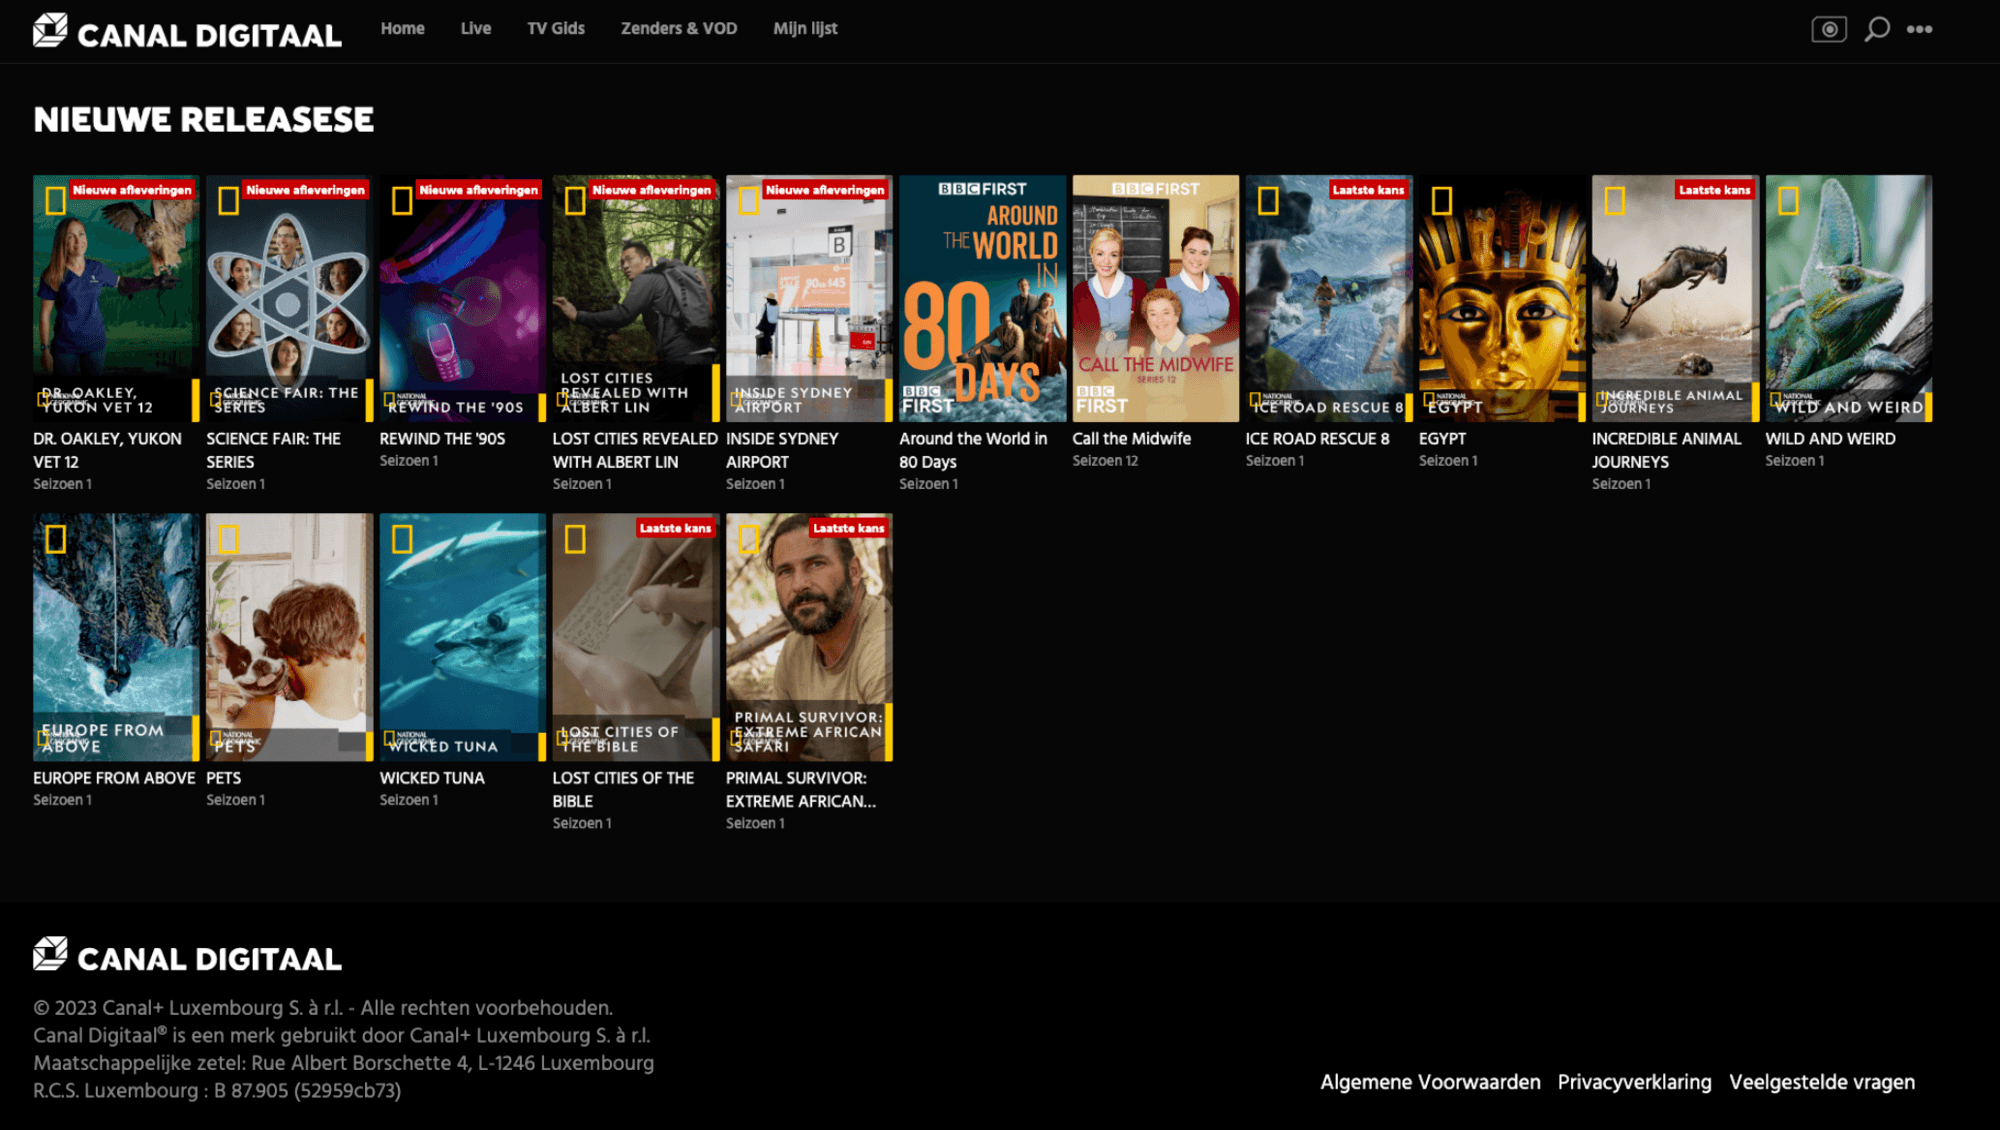Click 'Seizoen 12' under Call the Midwife
Viewport: 2000px width, 1130px height.
tap(1105, 460)
